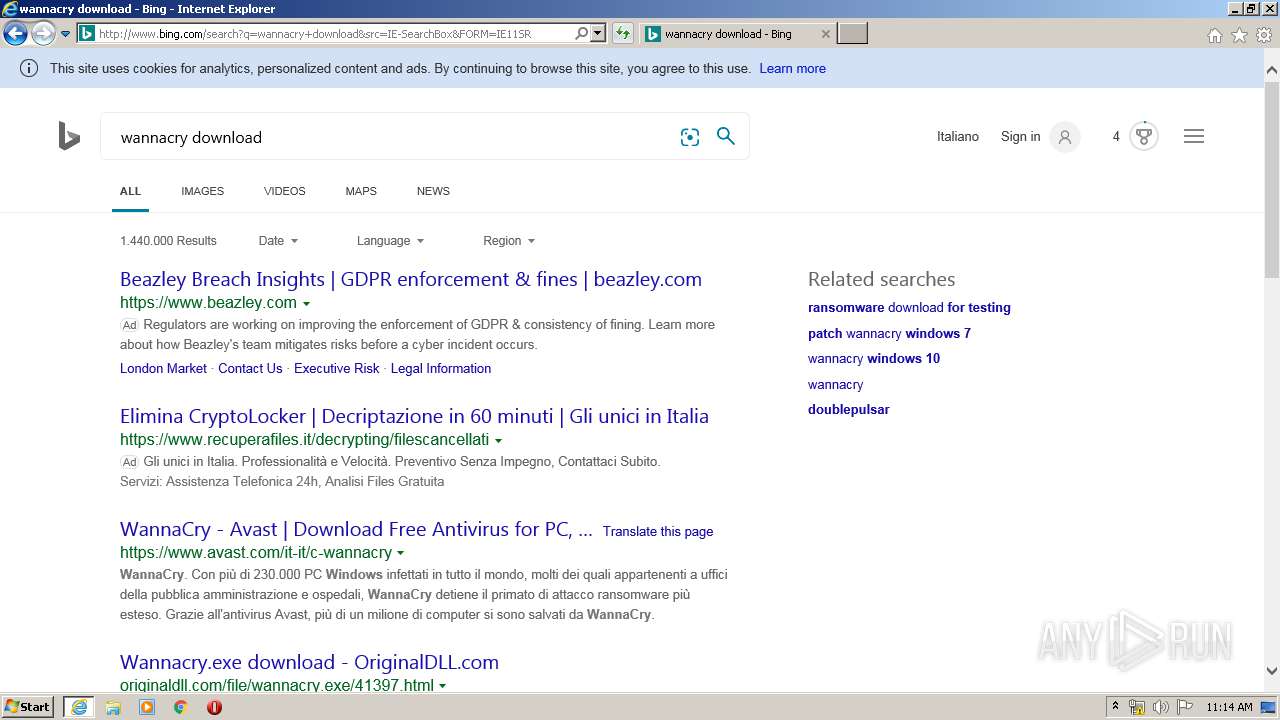Click the IE Forward arrow button
This screenshot has width=1280, height=720.
point(43,34)
